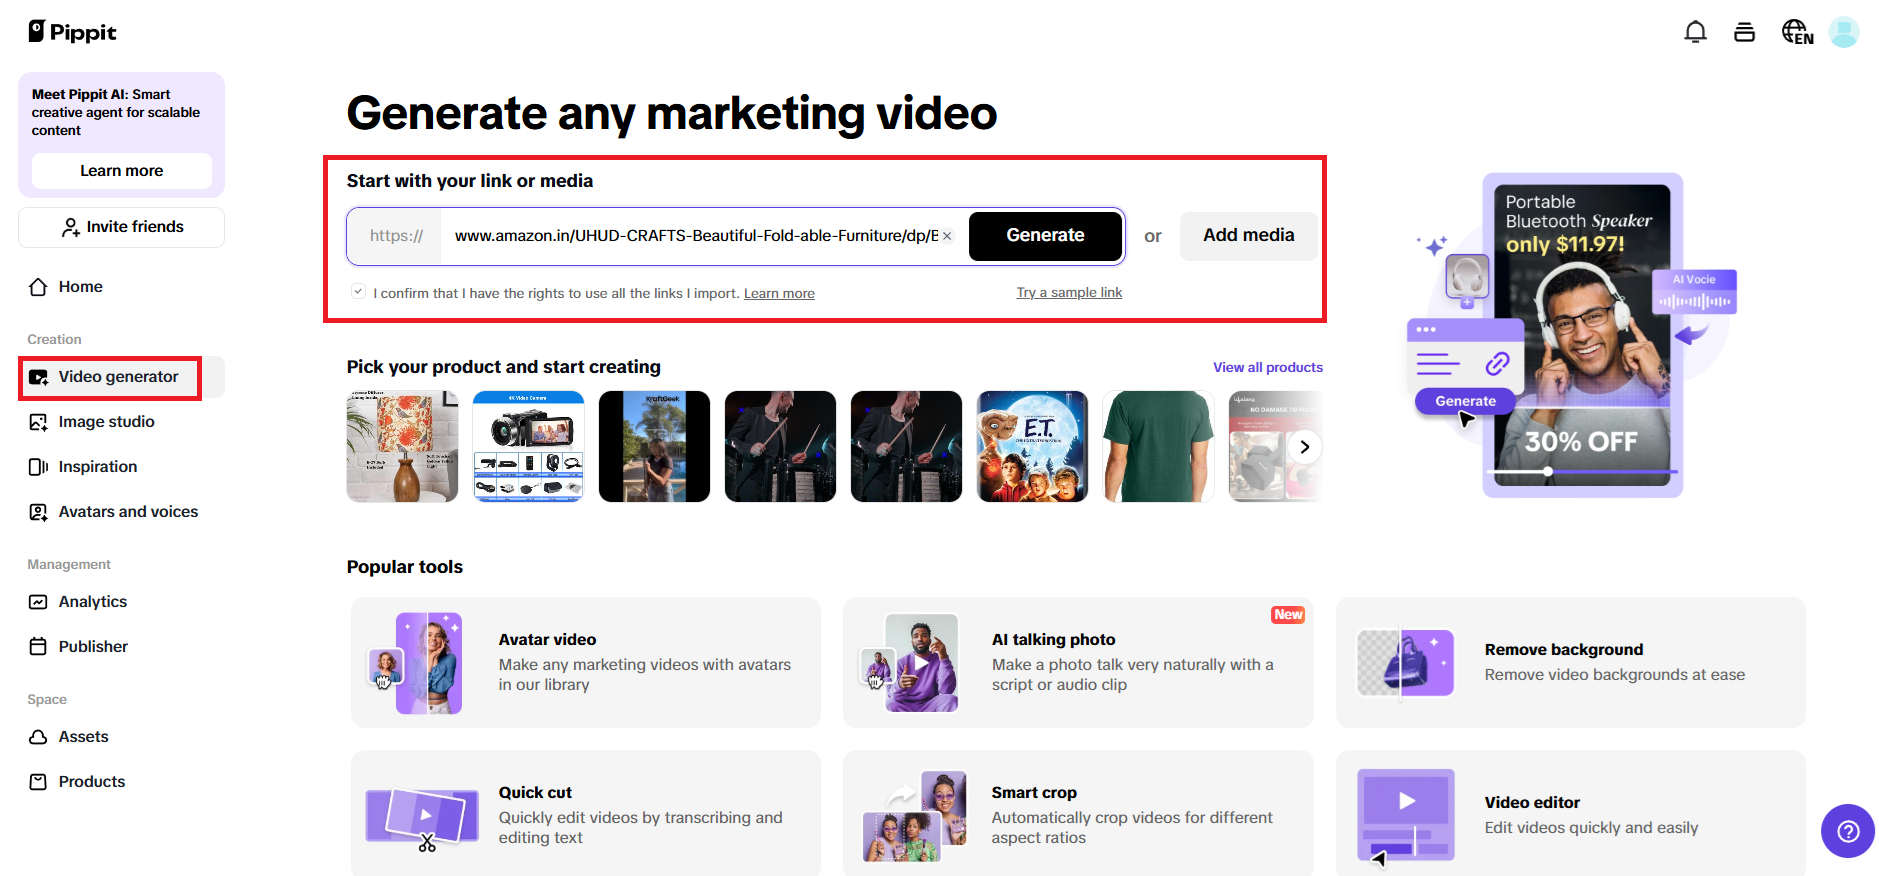Screen dimensions: 1879x876
Task: Open the Smart crop tool title
Action: click(1034, 793)
